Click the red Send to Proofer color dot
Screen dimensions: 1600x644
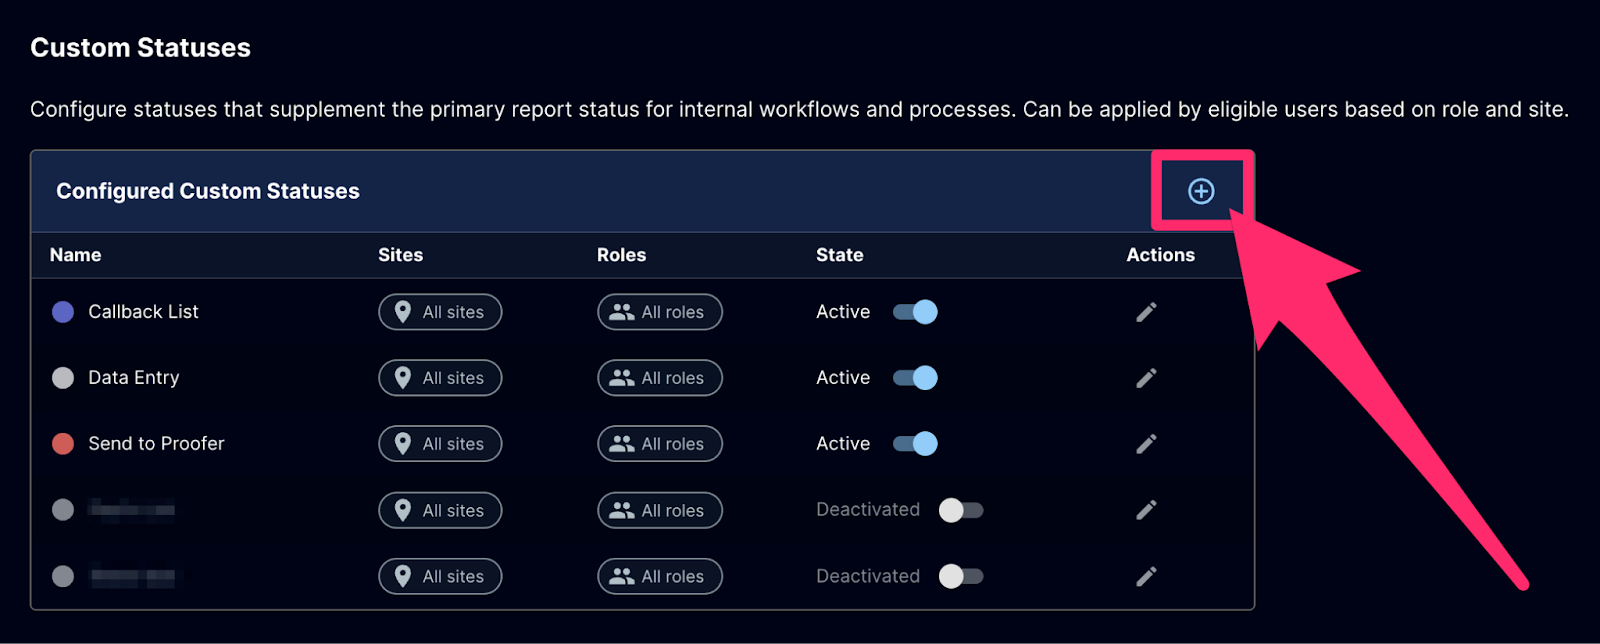click(63, 444)
